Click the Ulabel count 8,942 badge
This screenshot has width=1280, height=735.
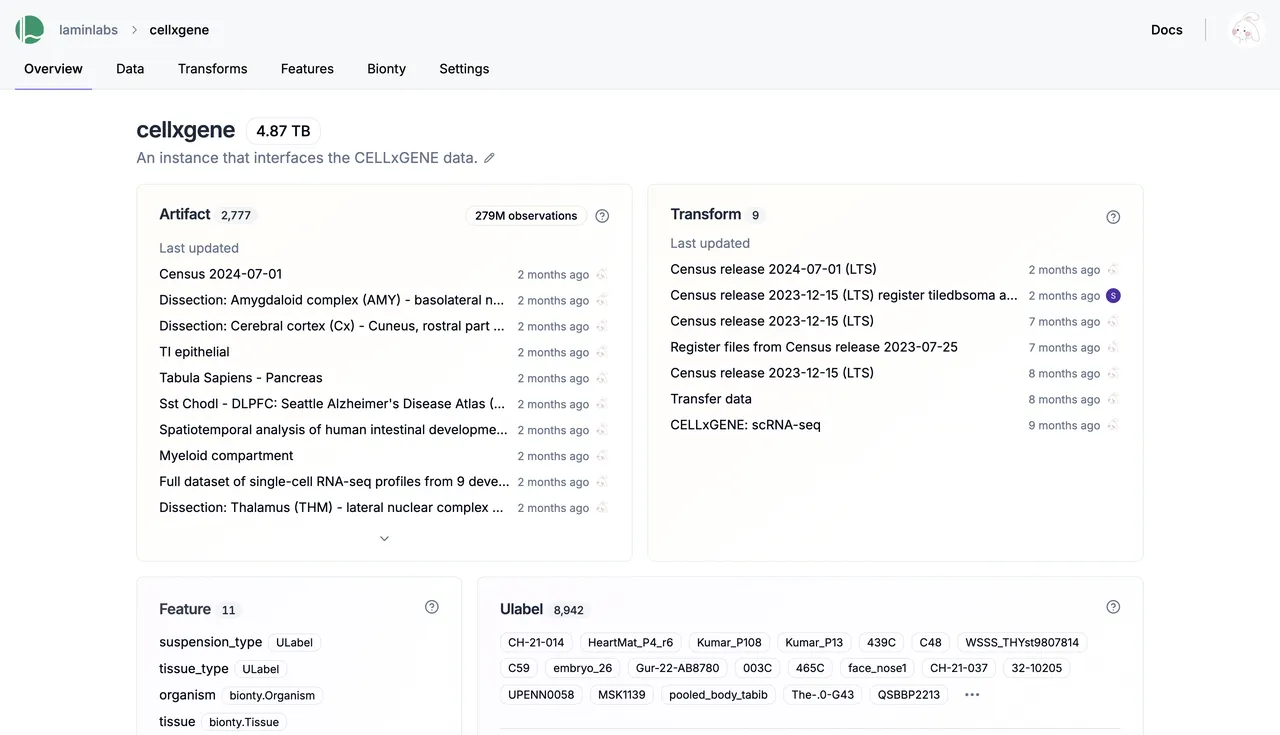(x=568, y=610)
